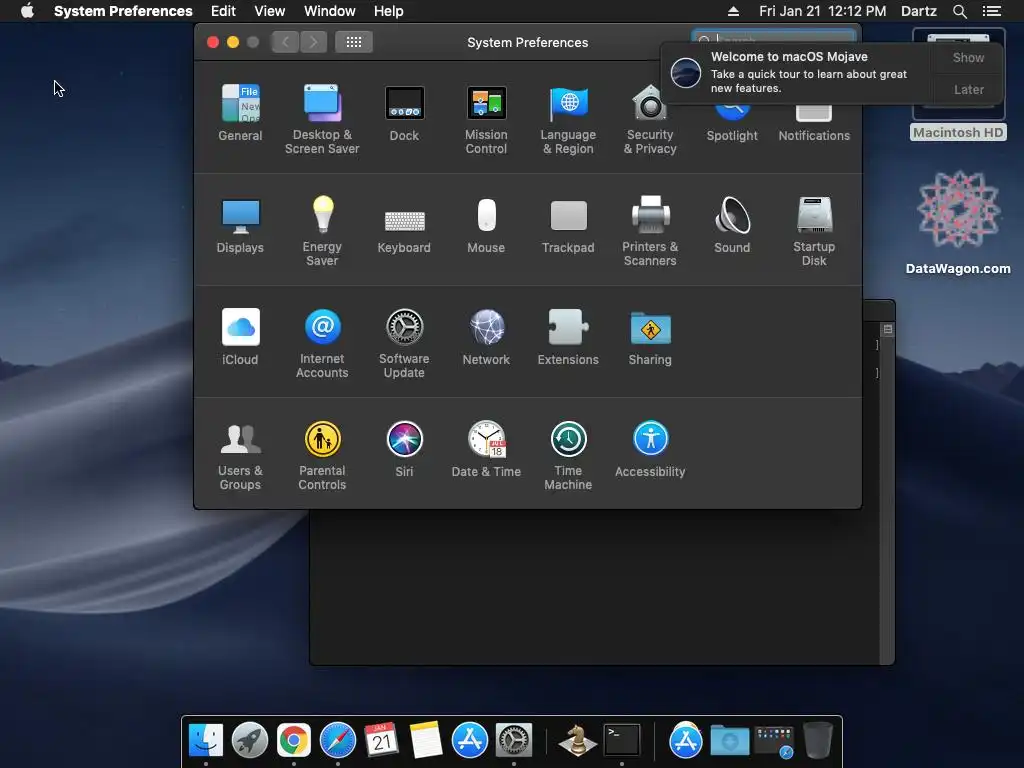
Task: Open the General preferences pane
Action: pyautogui.click(x=240, y=113)
